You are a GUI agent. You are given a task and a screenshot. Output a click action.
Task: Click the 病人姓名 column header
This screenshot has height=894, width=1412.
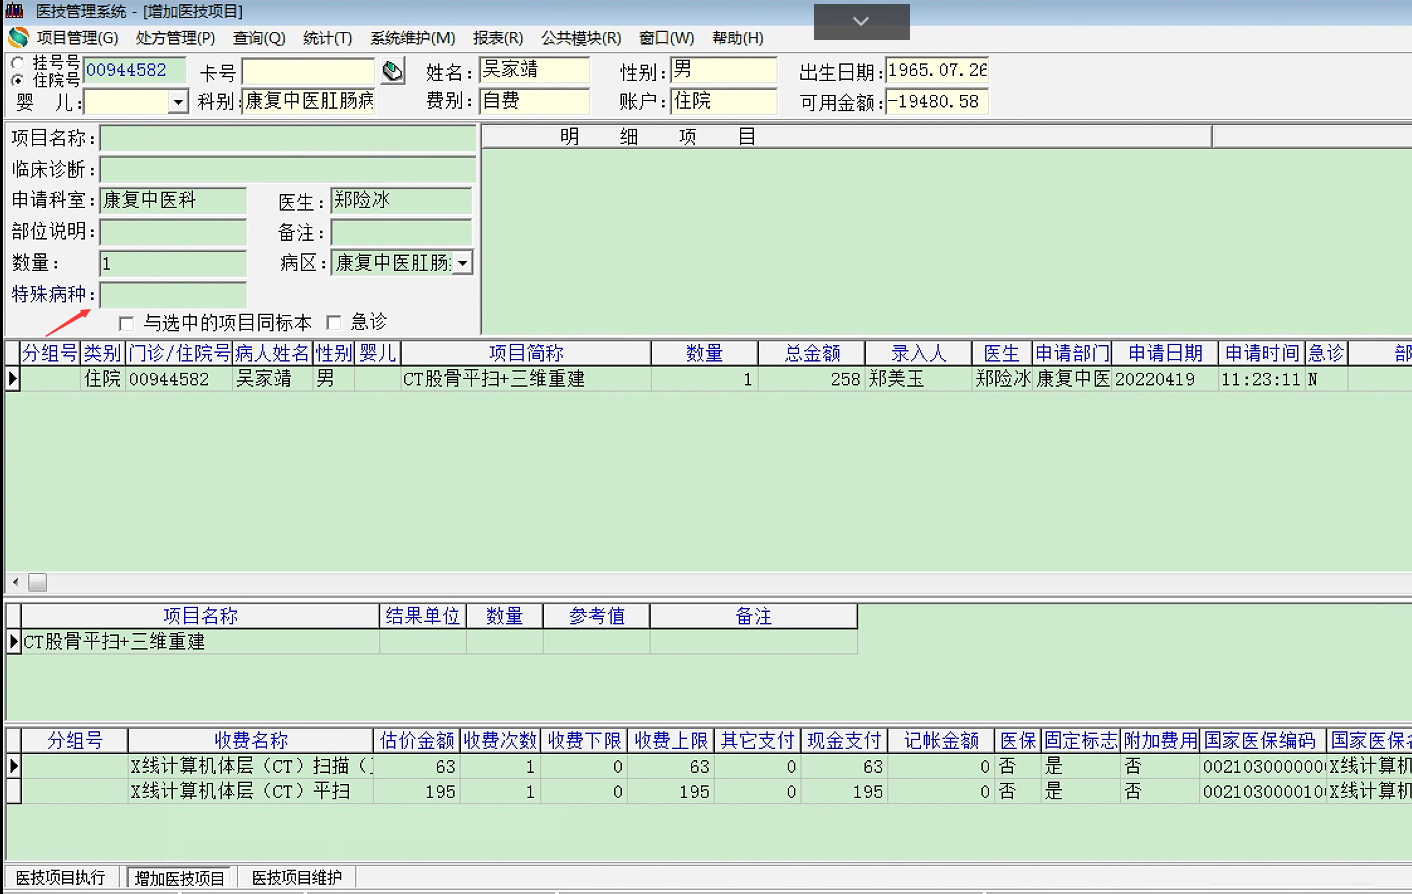click(273, 353)
